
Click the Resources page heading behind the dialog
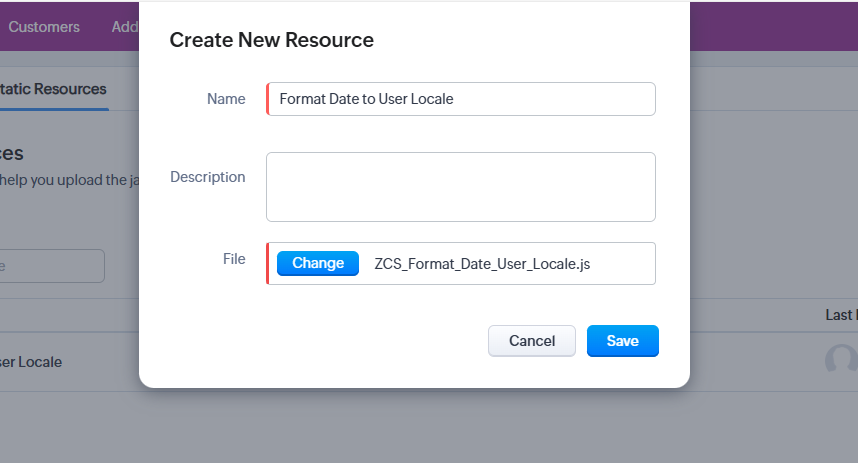tap(12, 154)
